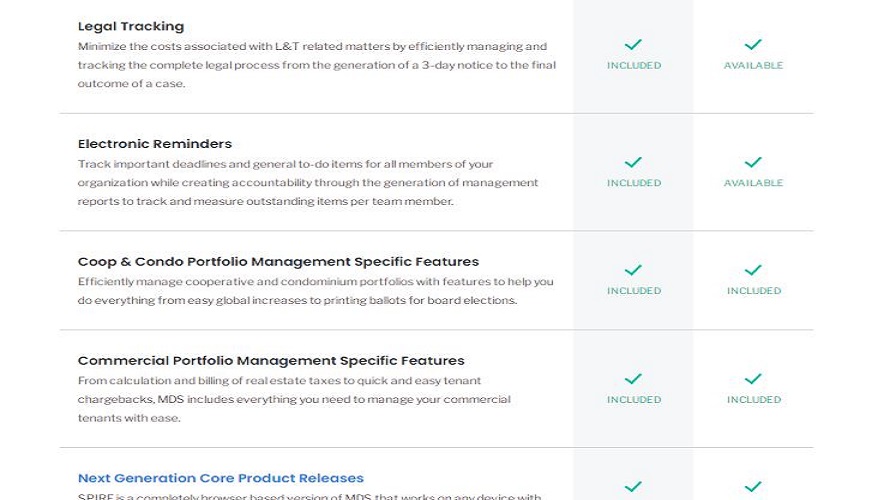Select the Electronic Reminders heading
The image size is (890, 500).
point(154,144)
